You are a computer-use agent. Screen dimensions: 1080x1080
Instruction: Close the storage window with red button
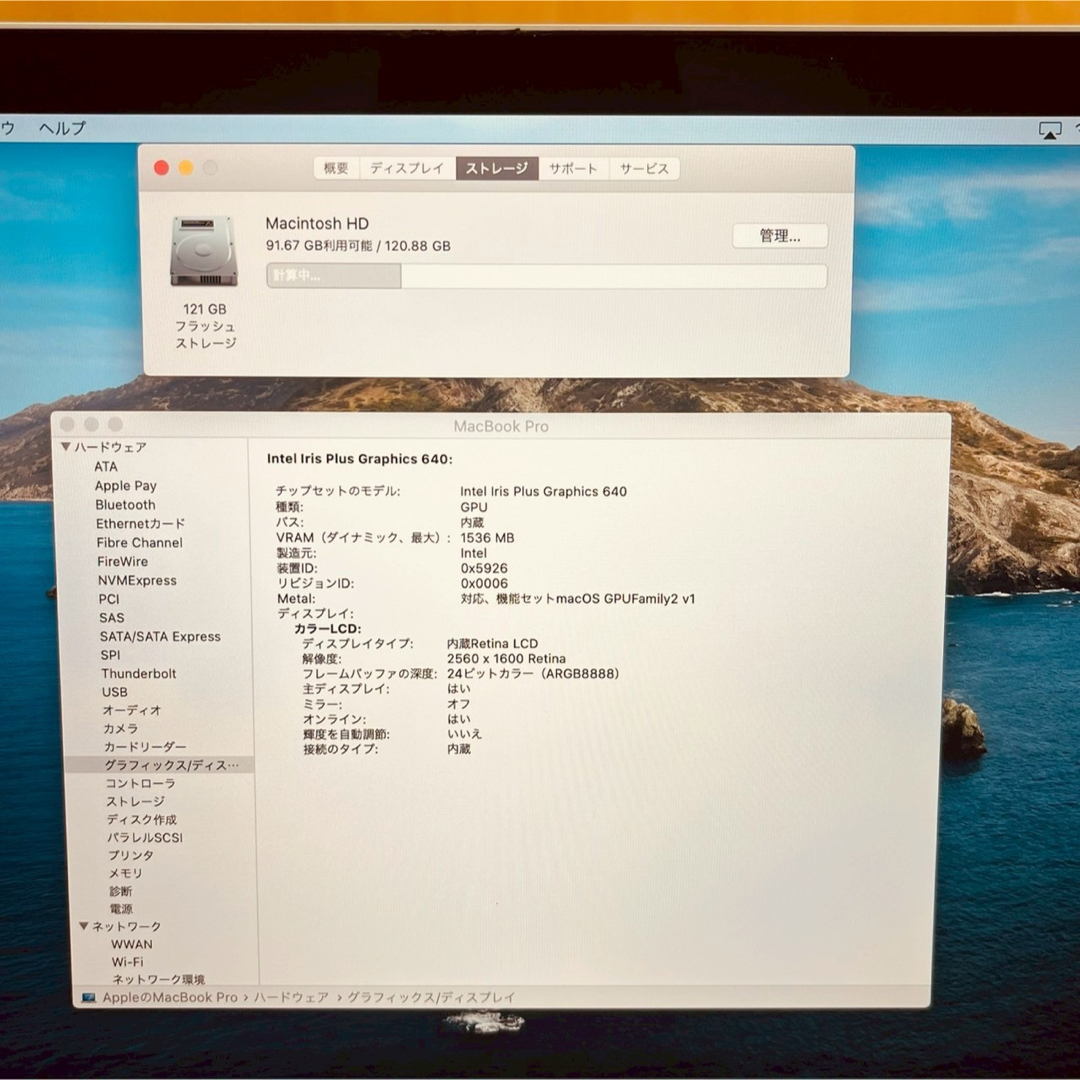162,168
